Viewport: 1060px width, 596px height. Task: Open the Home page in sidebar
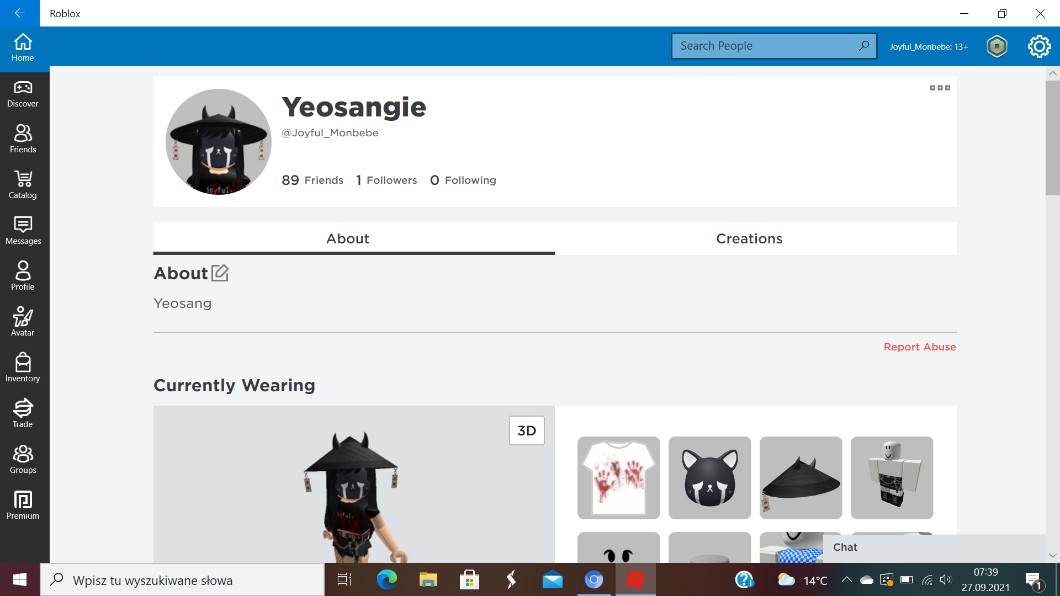coord(22,47)
